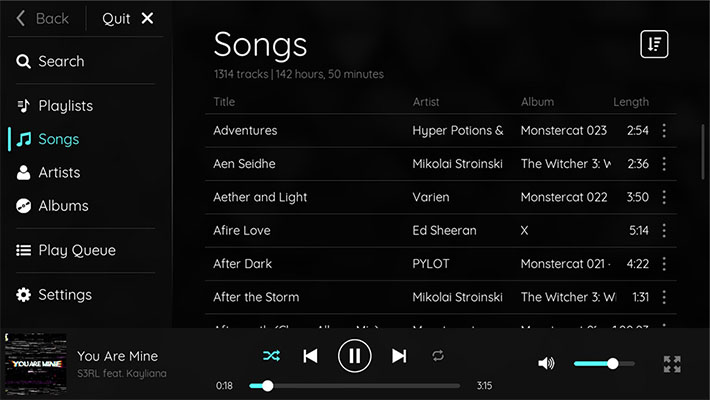The image size is (710, 400).
Task: Enter fullscreen with the expand icon
Action: click(672, 364)
